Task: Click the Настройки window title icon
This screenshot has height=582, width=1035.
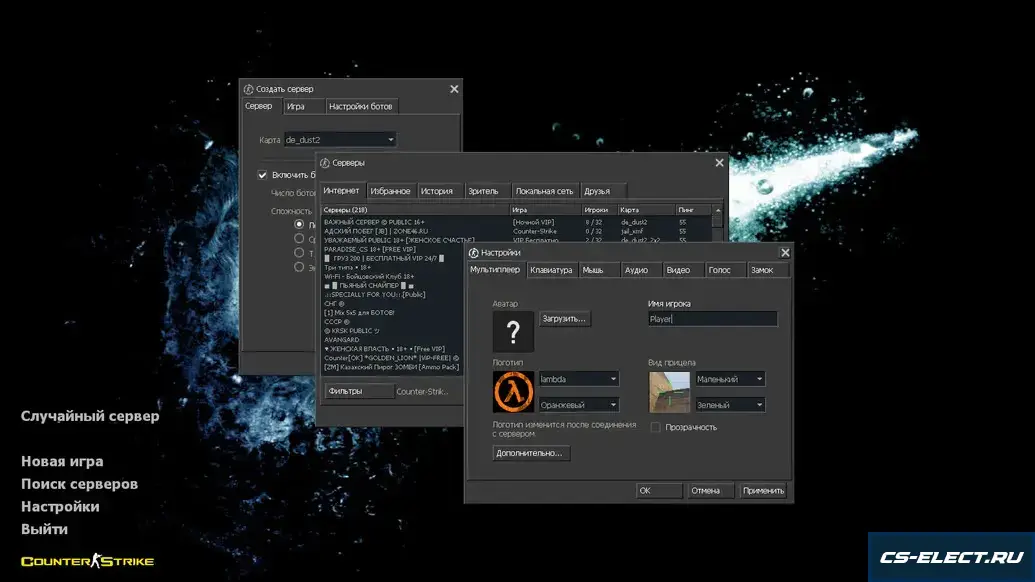Action: coord(473,253)
